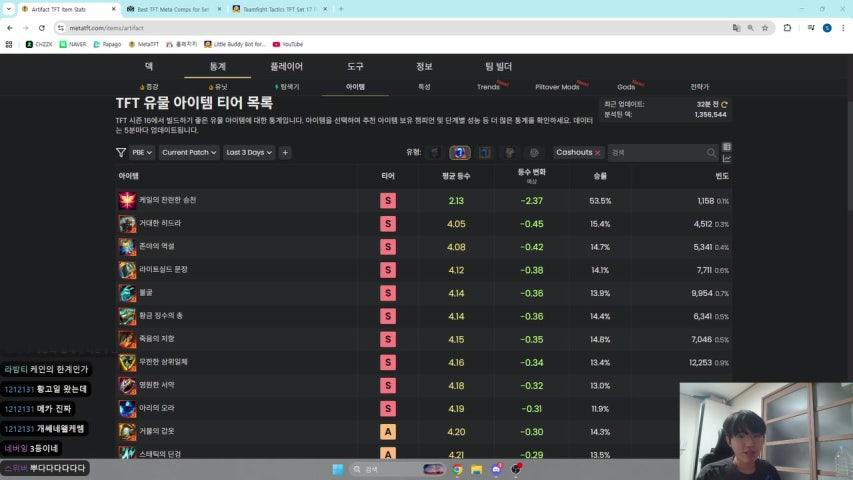This screenshot has width=853, height=480.
Task: Toggle the highlighted artifact item type filter
Action: [460, 153]
